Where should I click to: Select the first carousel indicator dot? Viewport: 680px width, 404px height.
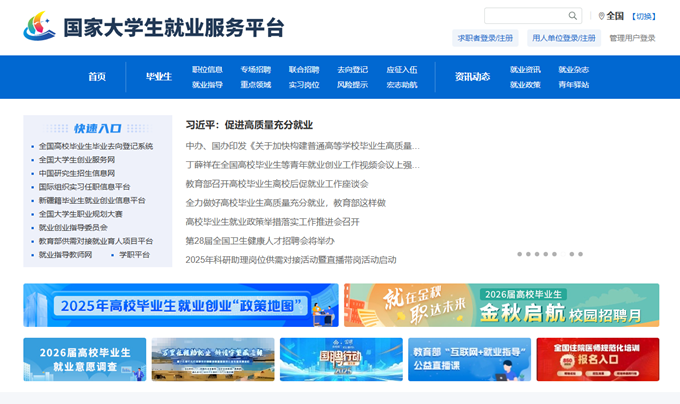[520, 254]
